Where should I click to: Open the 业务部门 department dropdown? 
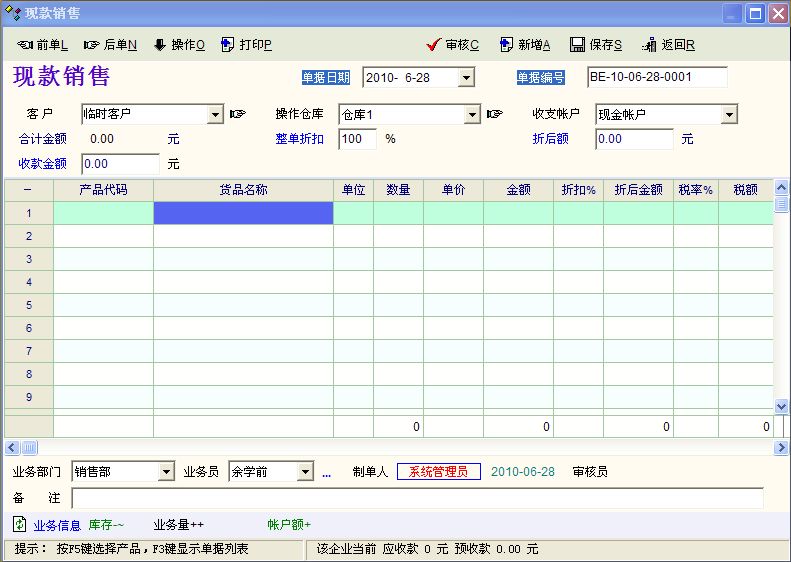click(x=166, y=472)
